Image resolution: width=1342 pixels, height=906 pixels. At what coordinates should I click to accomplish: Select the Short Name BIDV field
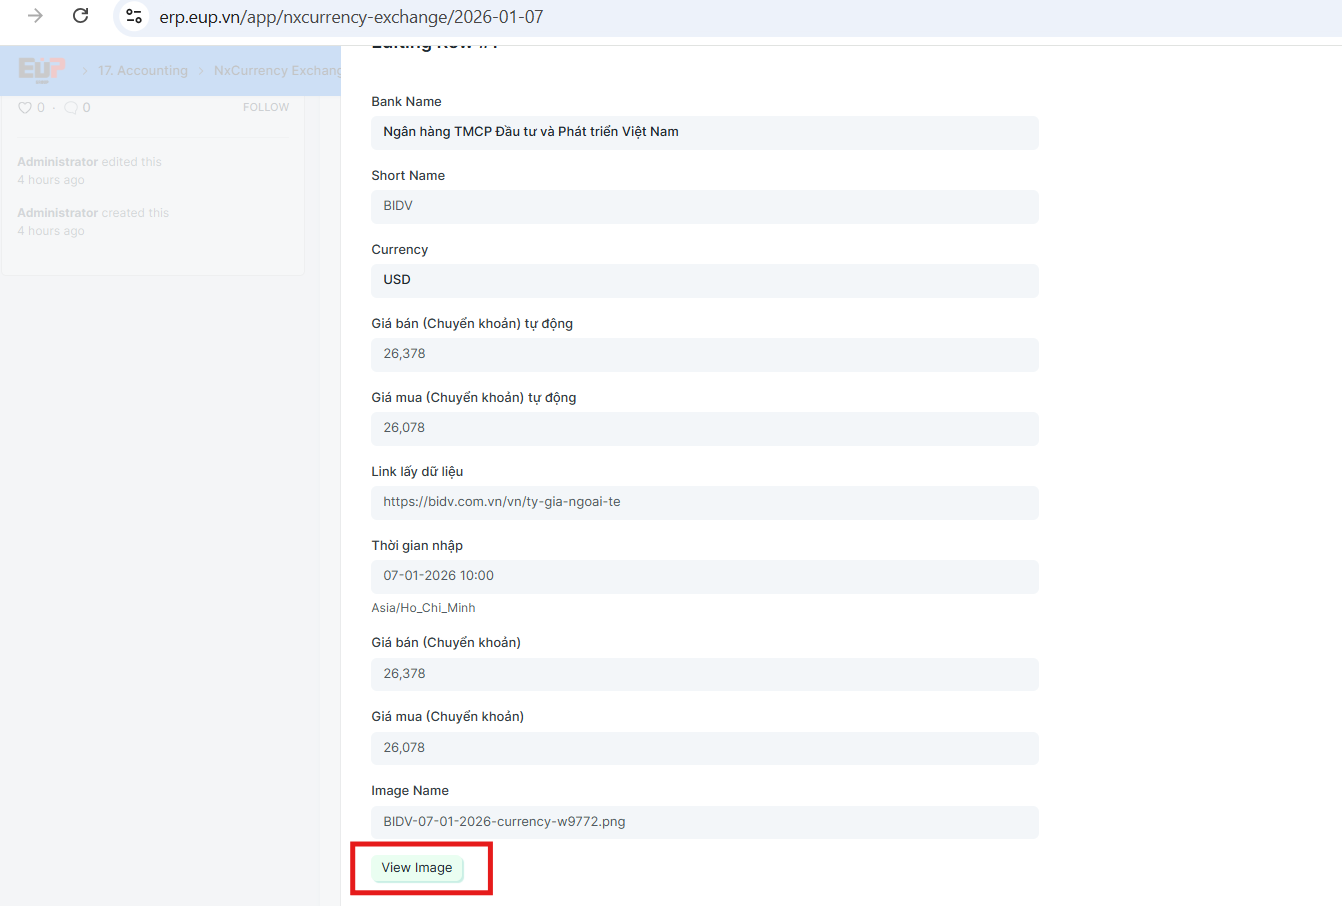point(704,206)
